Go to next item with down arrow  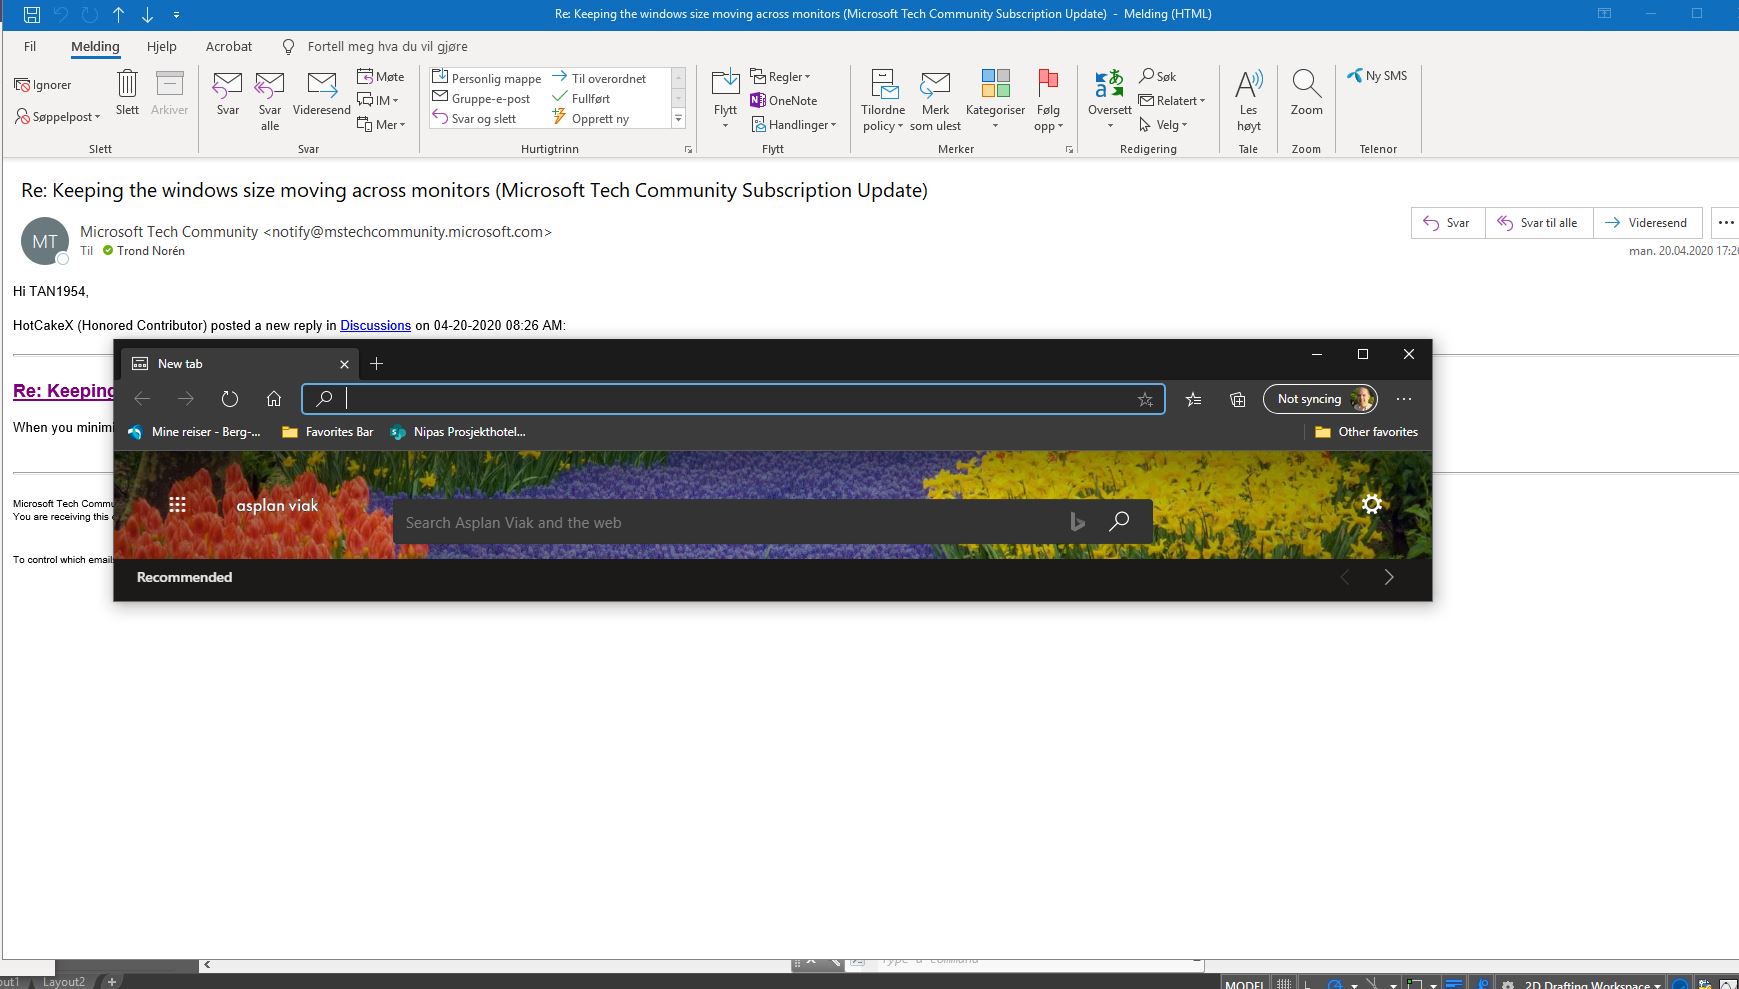pyautogui.click(x=148, y=14)
